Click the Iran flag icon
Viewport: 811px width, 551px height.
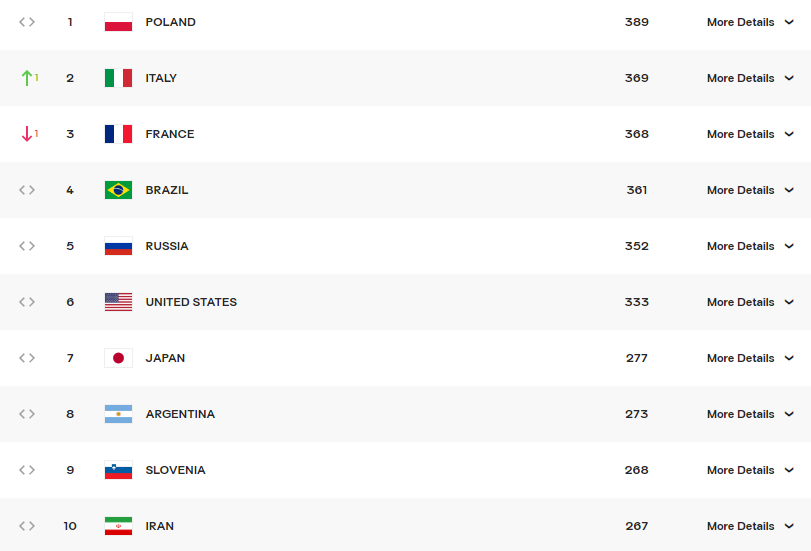(118, 526)
